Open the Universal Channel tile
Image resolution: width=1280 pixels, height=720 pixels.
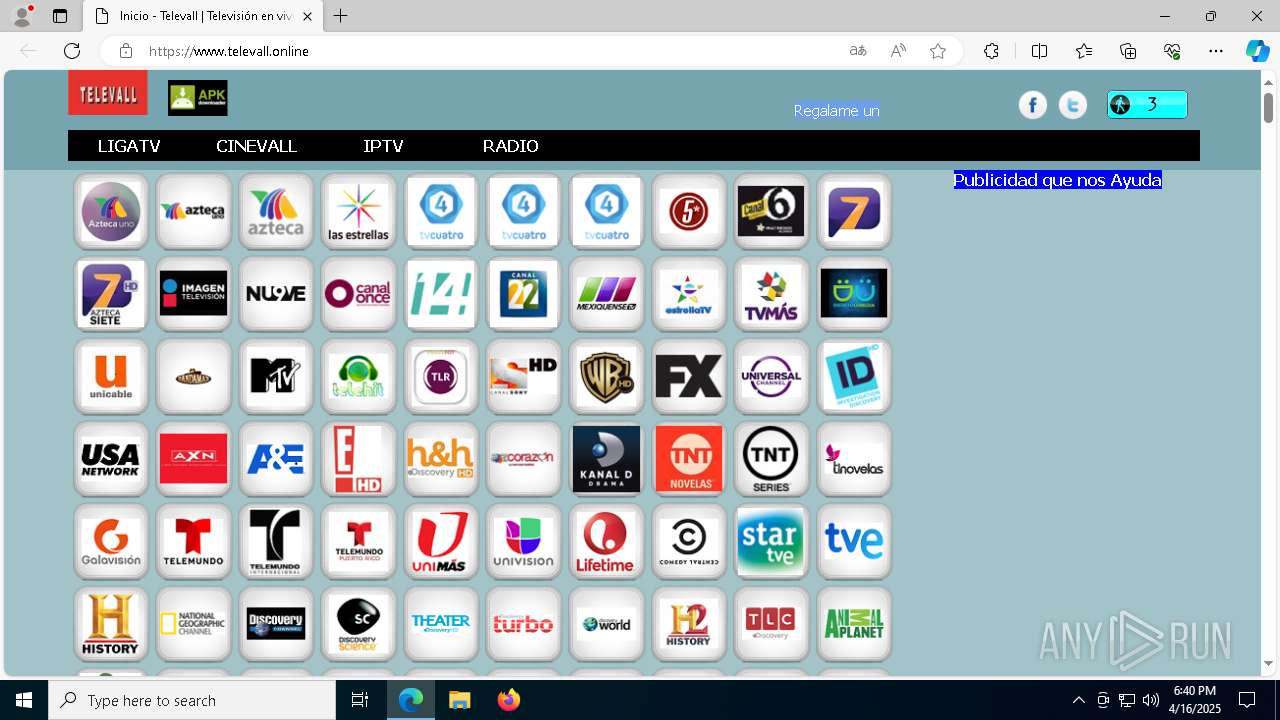[x=771, y=376]
